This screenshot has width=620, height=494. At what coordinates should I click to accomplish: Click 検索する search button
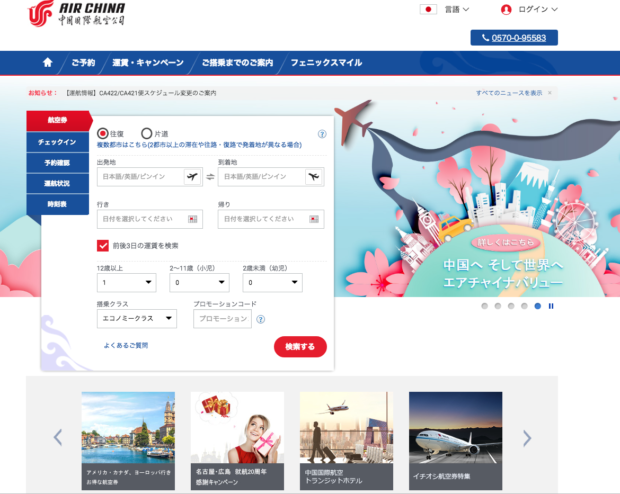click(x=300, y=347)
